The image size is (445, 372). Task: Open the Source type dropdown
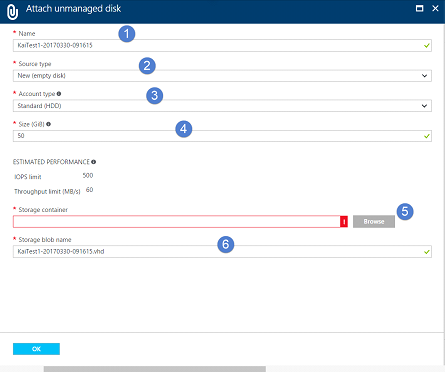coord(222,76)
